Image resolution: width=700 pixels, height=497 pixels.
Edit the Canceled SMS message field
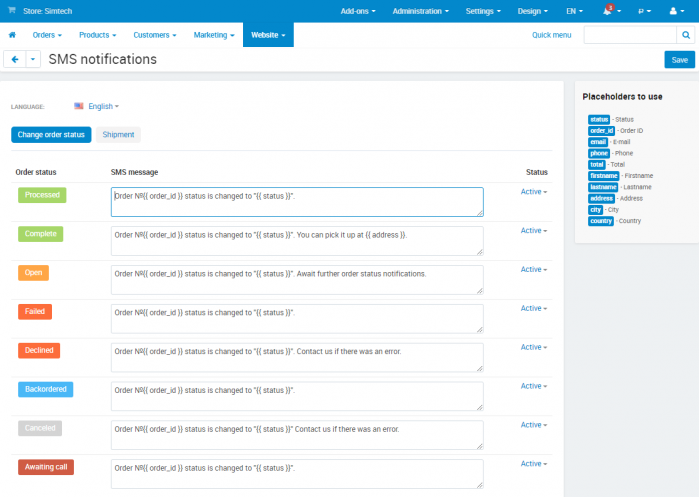(297, 435)
